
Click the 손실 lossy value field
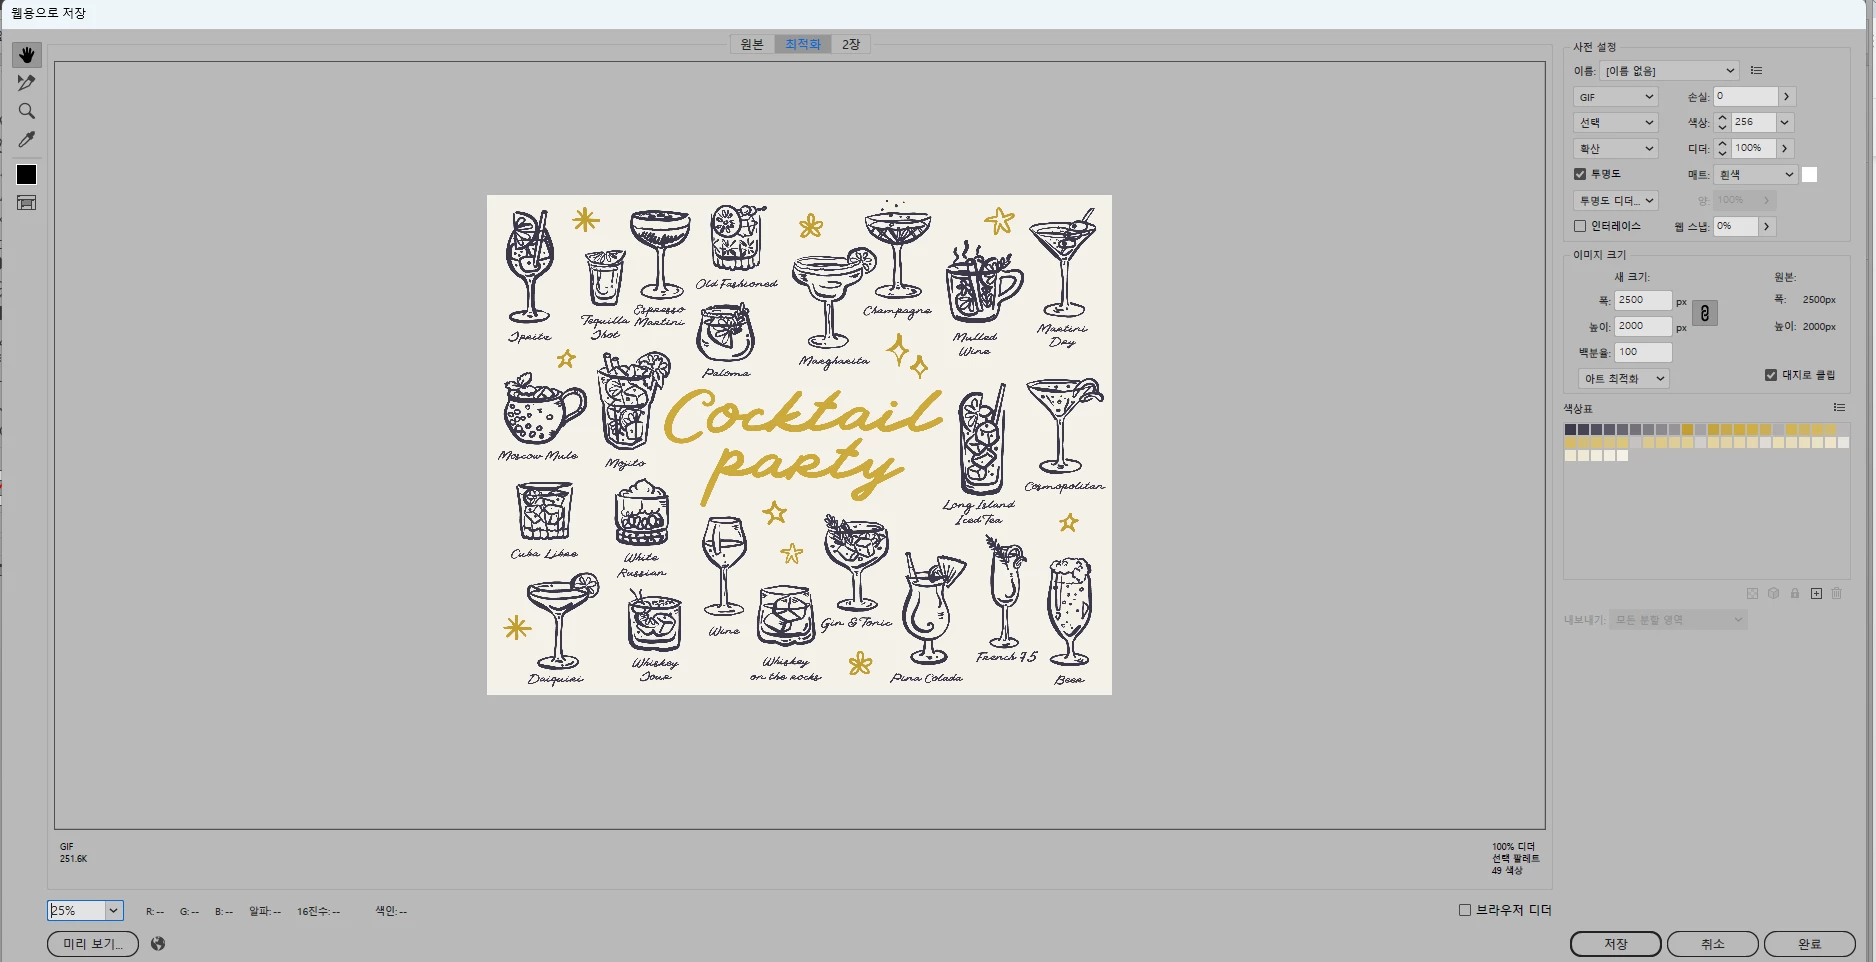point(1746,96)
